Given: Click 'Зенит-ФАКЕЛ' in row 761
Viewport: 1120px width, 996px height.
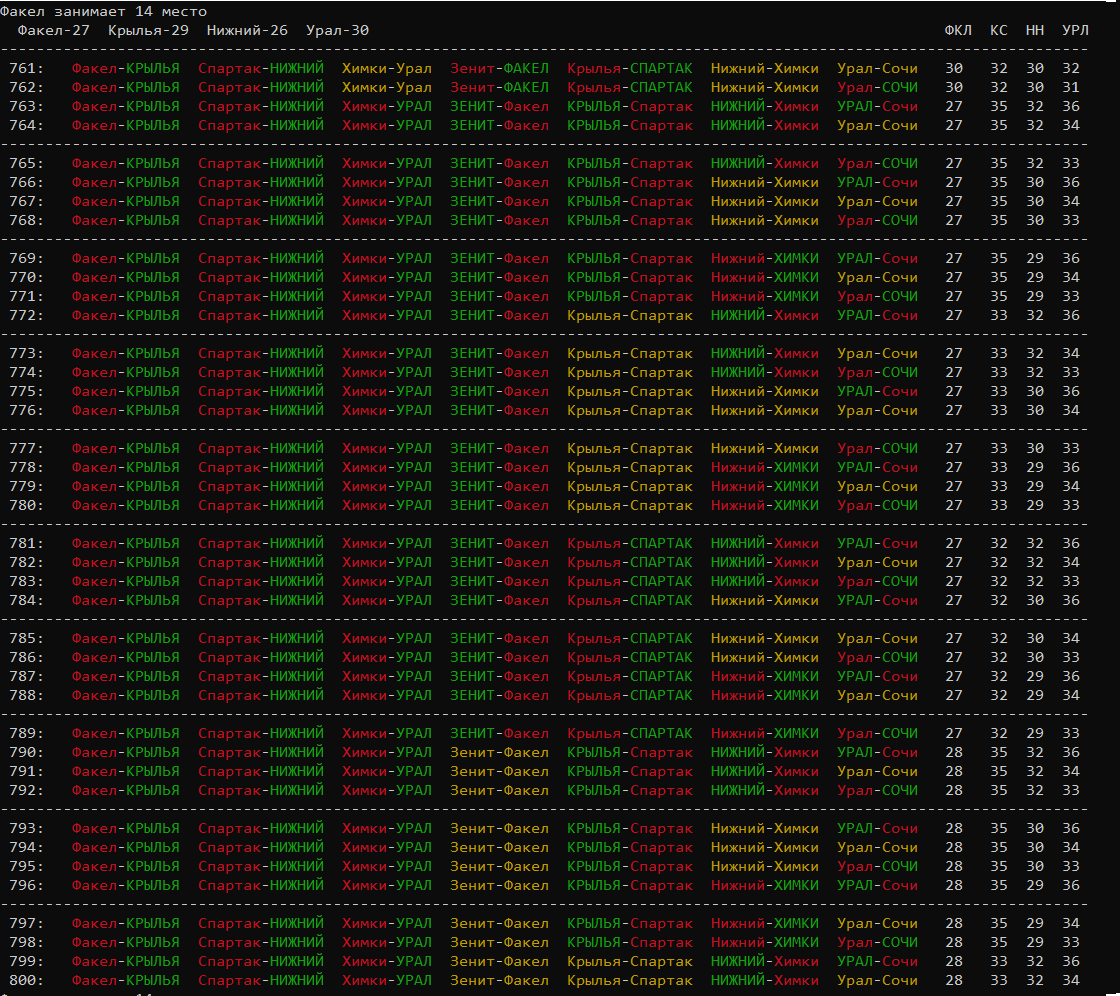Looking at the screenshot, I should point(499,69).
